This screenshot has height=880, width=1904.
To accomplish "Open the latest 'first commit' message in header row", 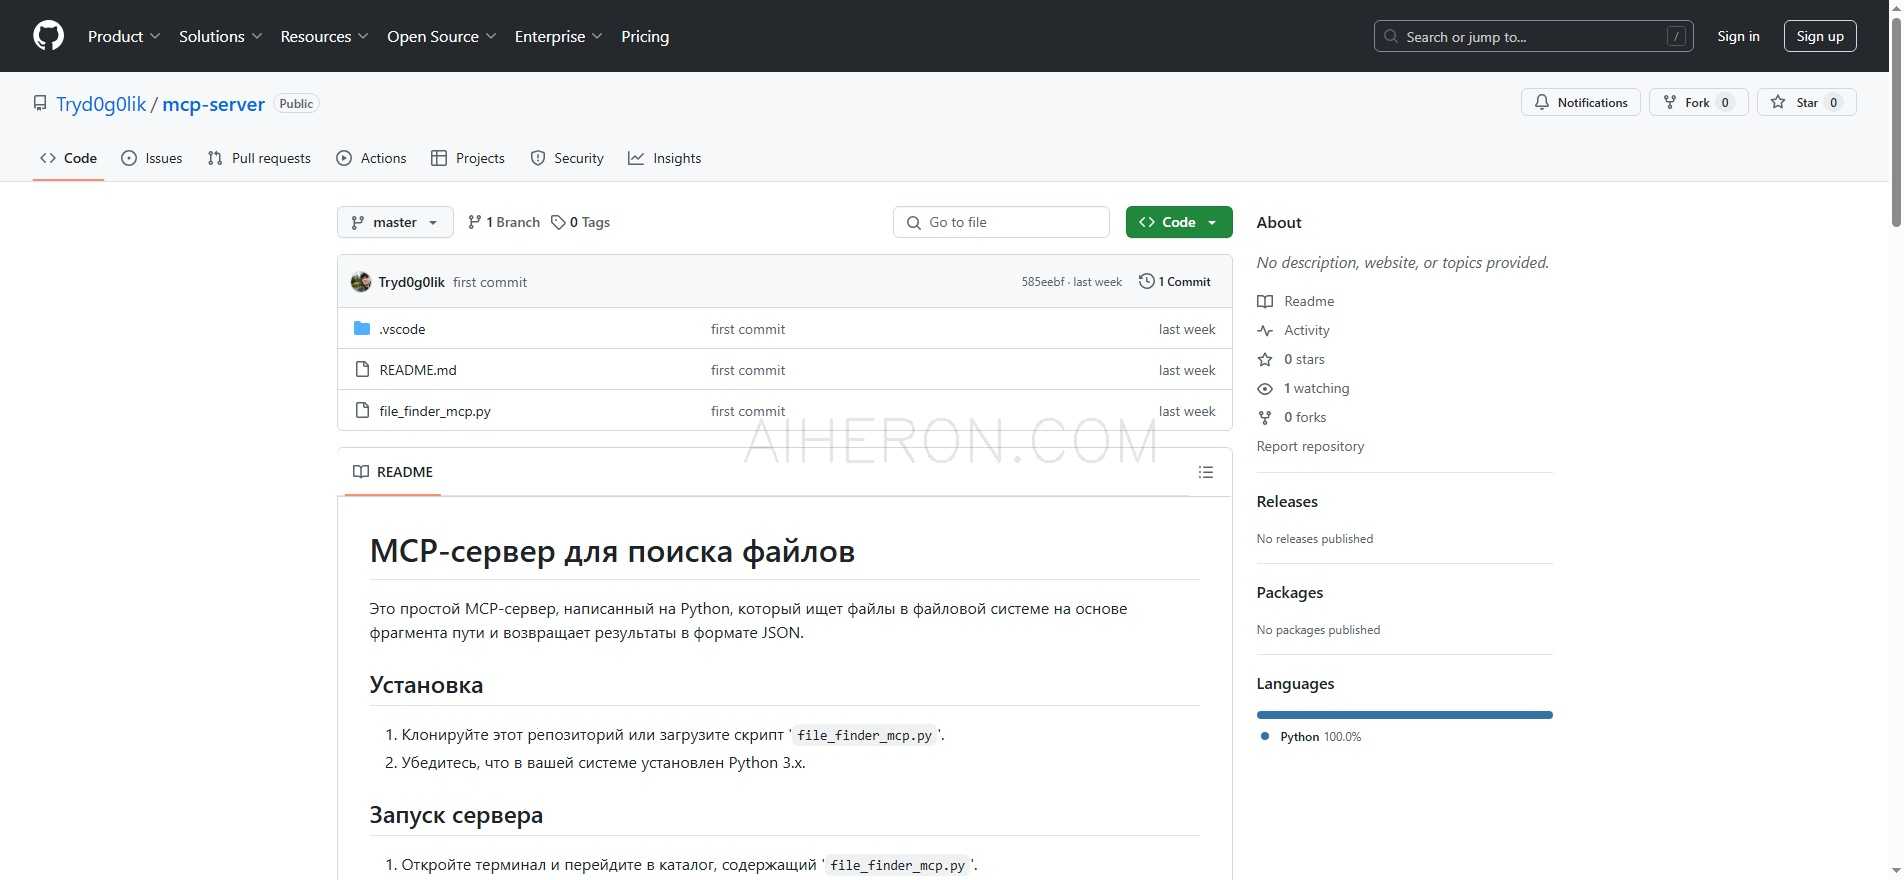I will [490, 282].
